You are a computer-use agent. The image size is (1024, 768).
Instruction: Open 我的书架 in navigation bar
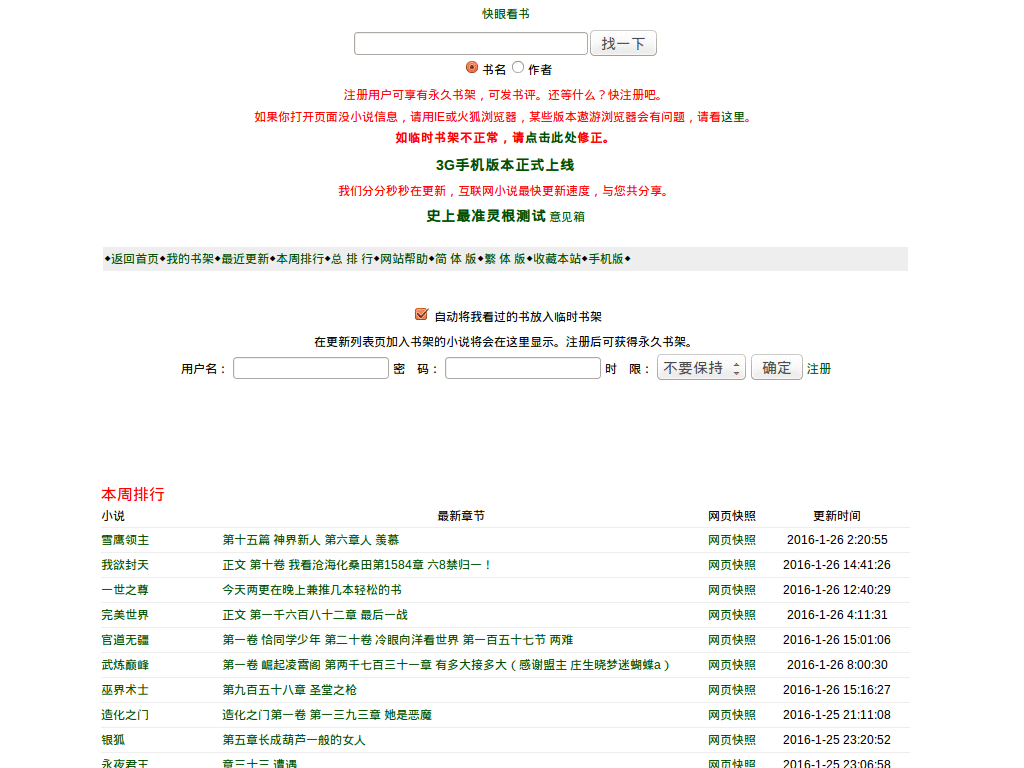point(190,259)
